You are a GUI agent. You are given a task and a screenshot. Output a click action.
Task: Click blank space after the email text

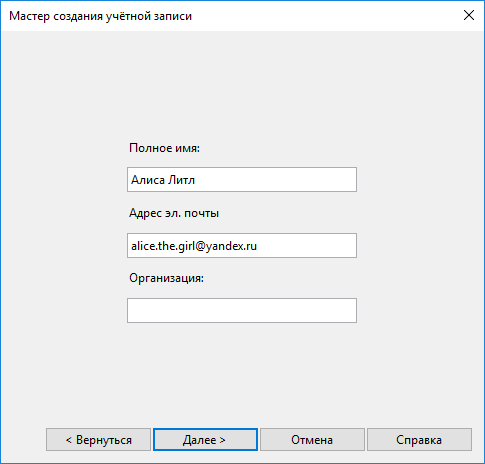coord(306,246)
